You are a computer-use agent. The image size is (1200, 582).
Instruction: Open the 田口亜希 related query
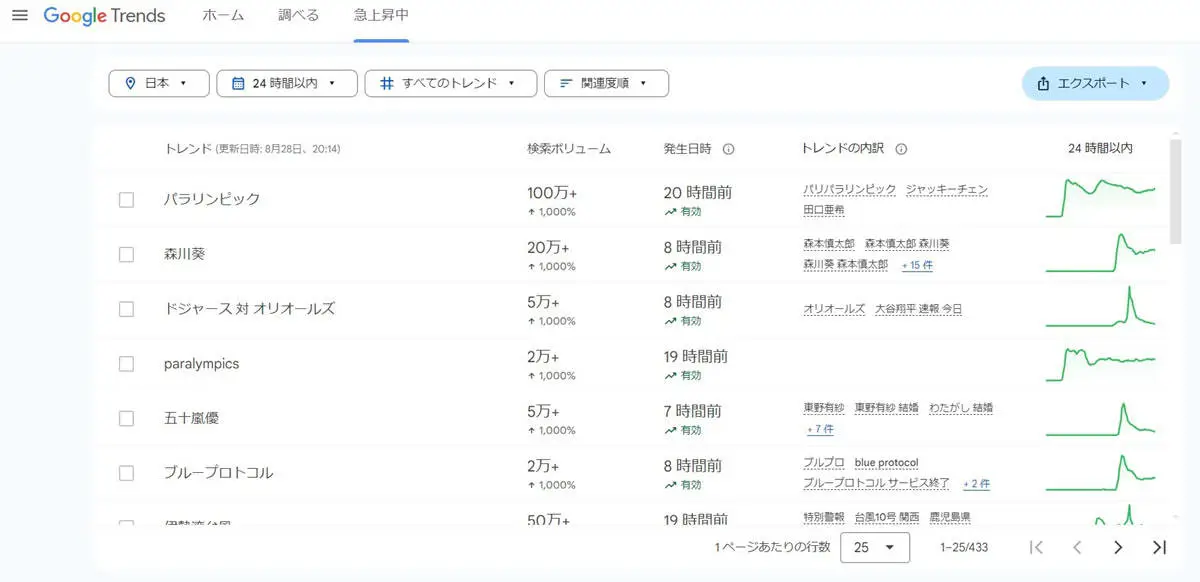click(x=824, y=211)
